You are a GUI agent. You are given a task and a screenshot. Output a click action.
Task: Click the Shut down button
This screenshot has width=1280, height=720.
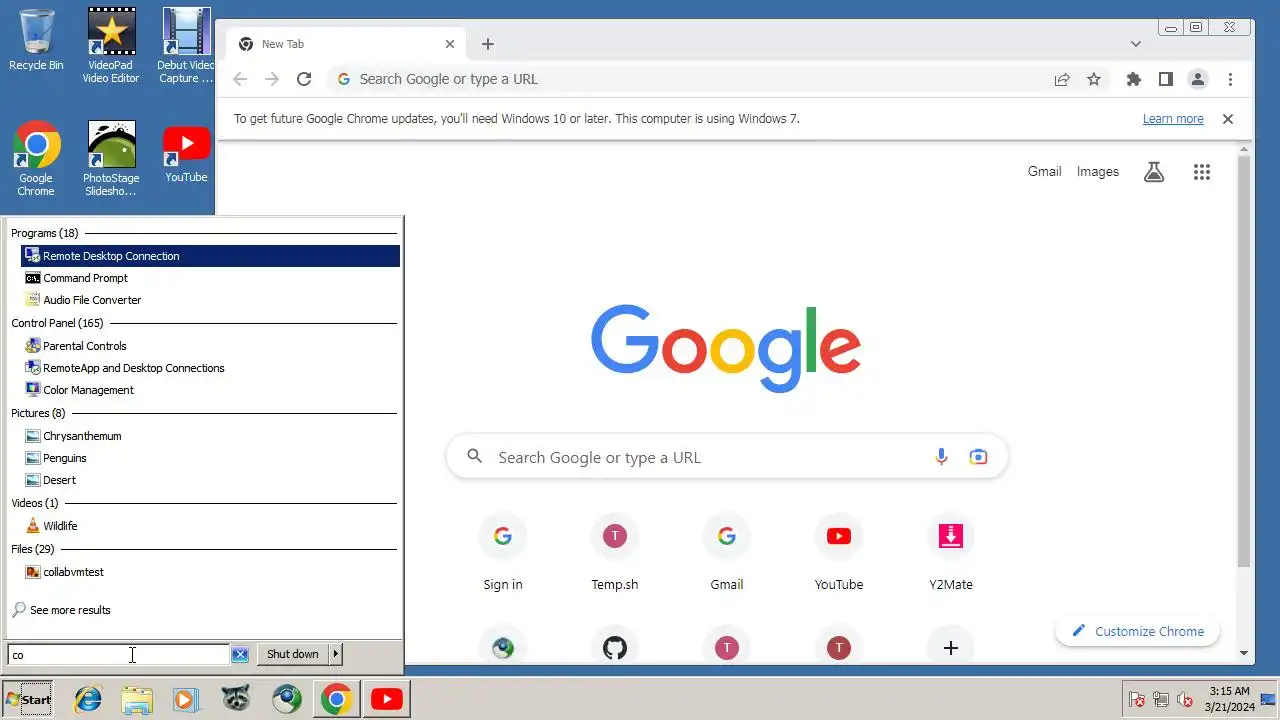[x=292, y=654]
